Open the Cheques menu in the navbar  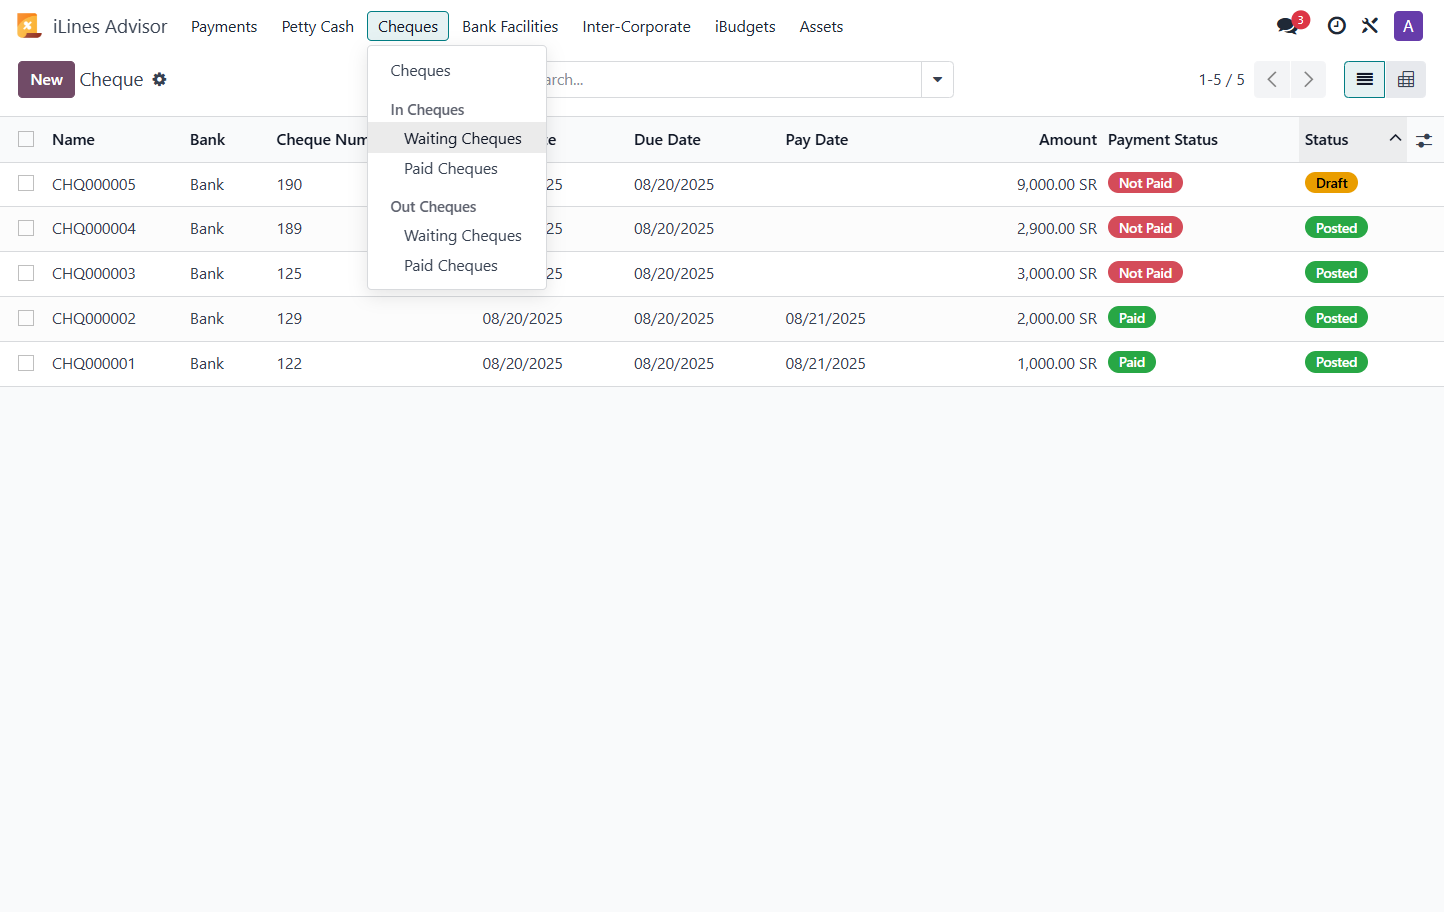click(408, 26)
